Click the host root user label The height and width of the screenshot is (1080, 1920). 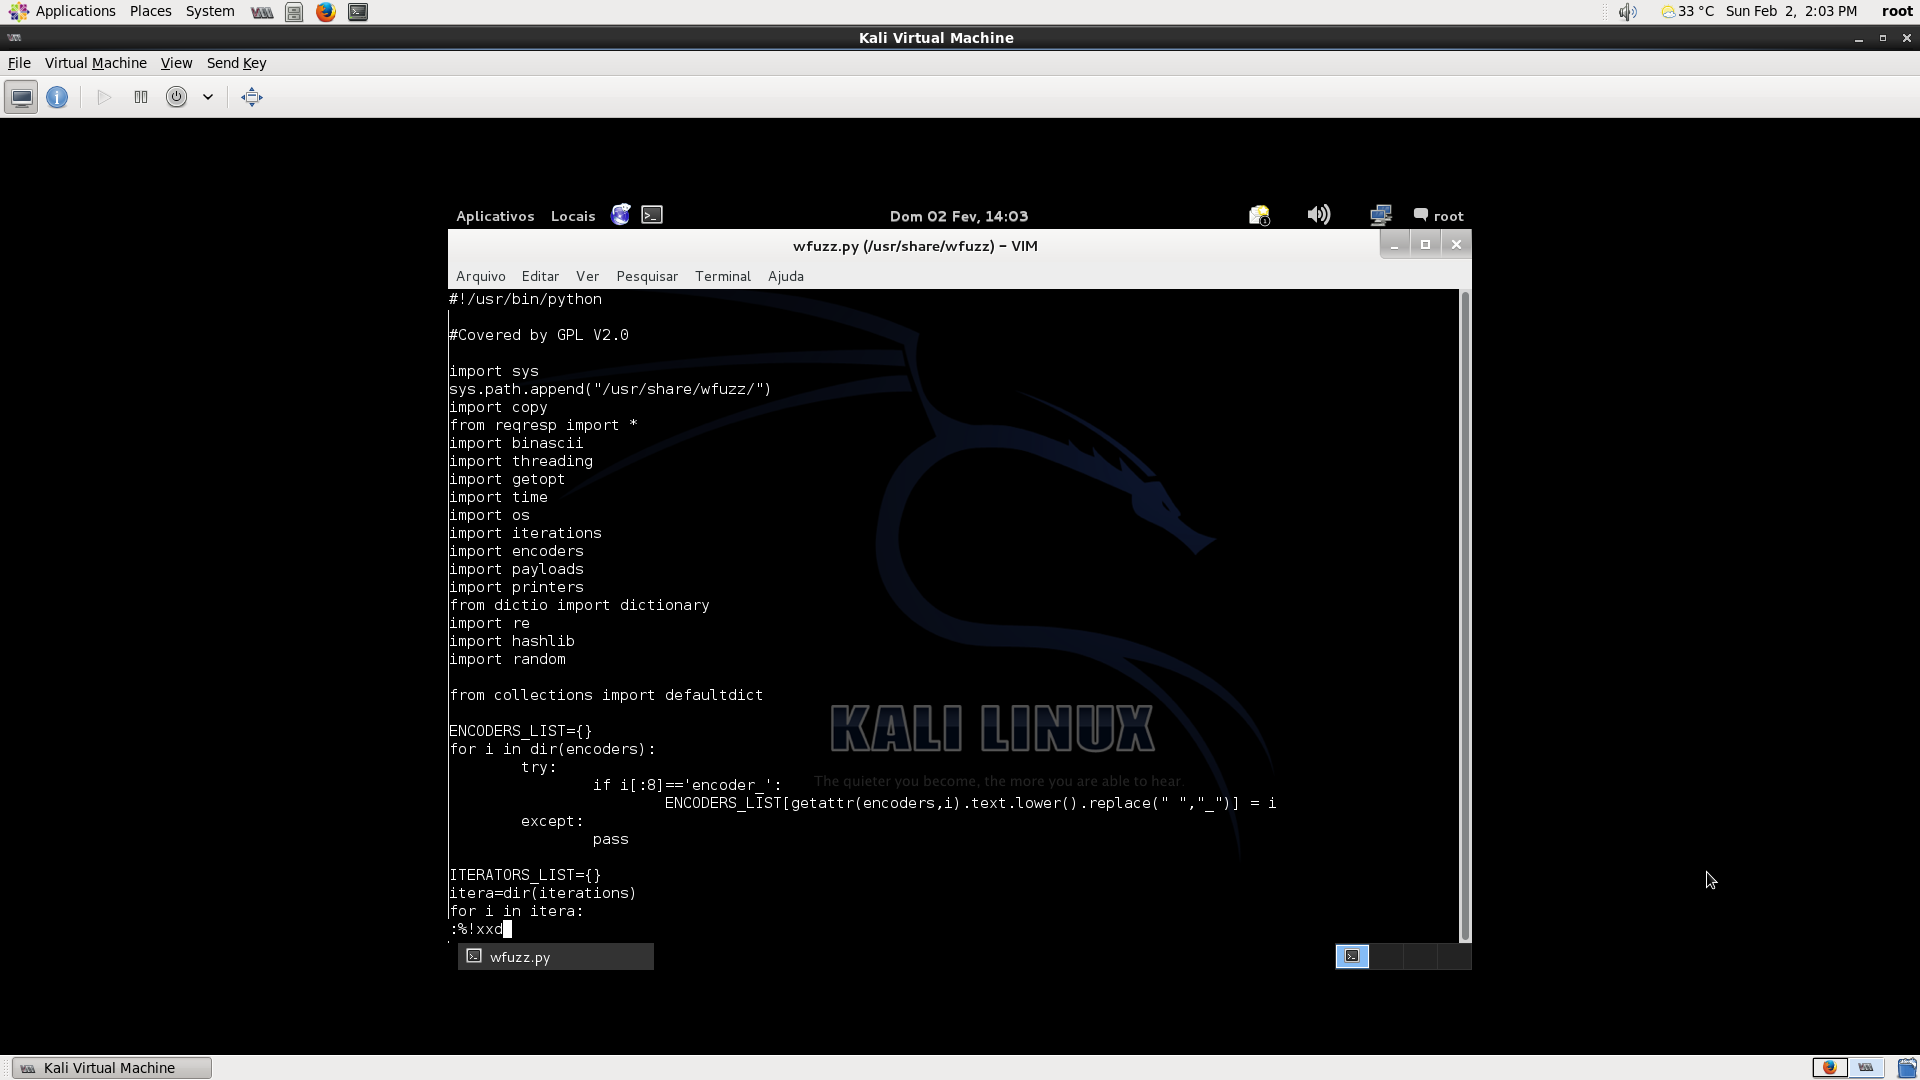pos(1897,11)
